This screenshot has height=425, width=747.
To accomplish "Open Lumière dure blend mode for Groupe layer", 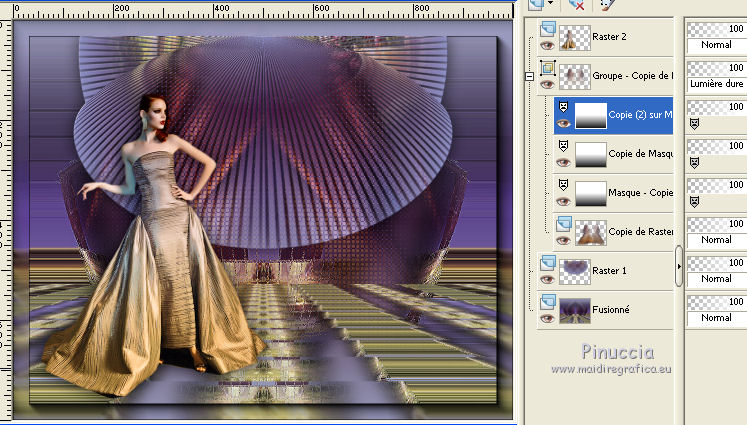I will 717,84.
